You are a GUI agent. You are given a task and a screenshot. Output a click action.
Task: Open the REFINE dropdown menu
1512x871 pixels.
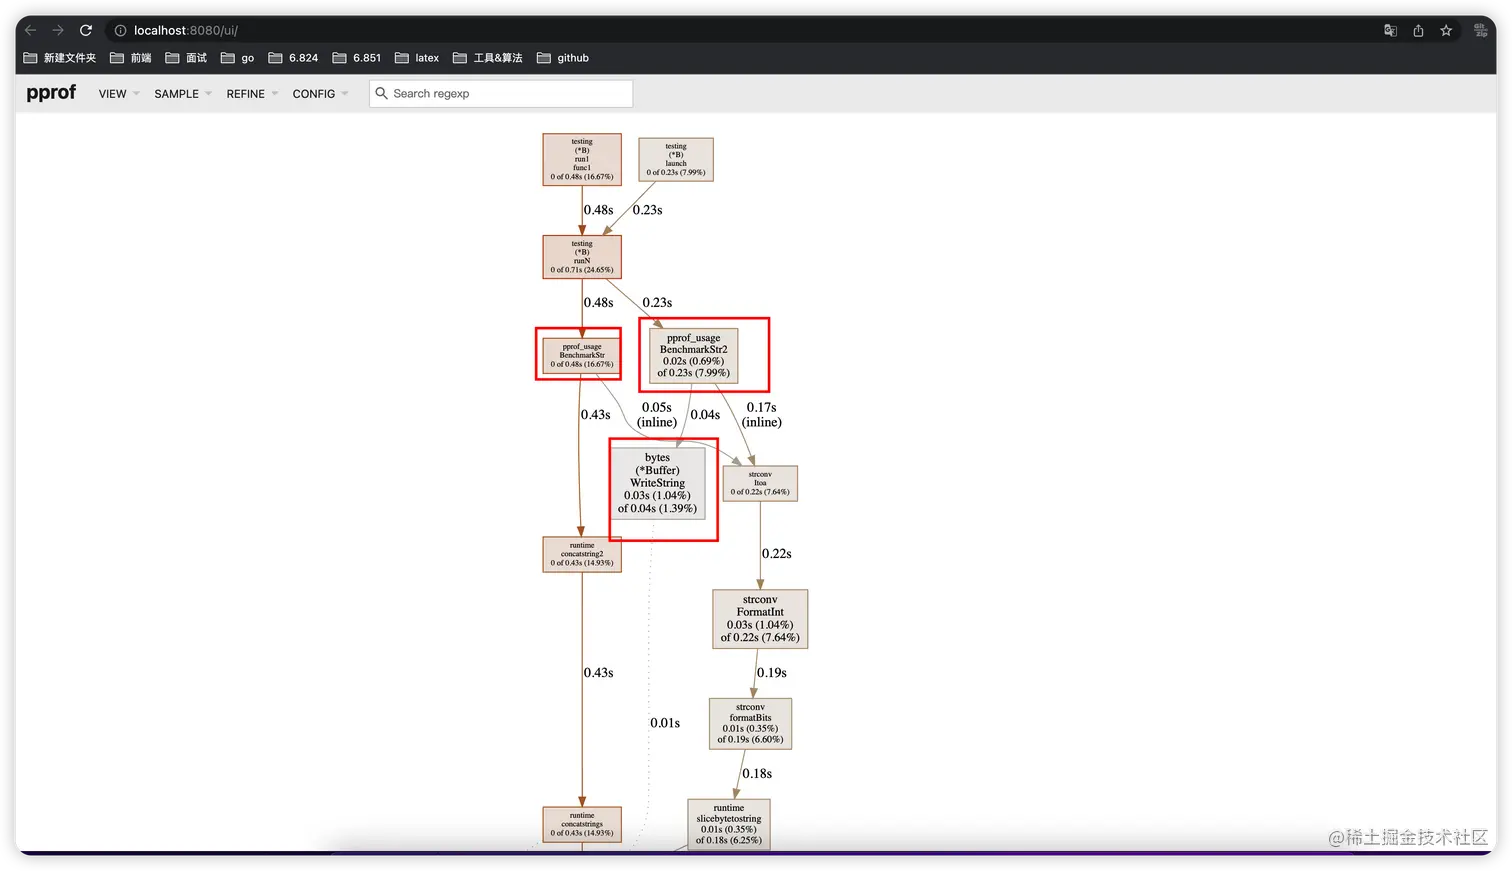252,94
